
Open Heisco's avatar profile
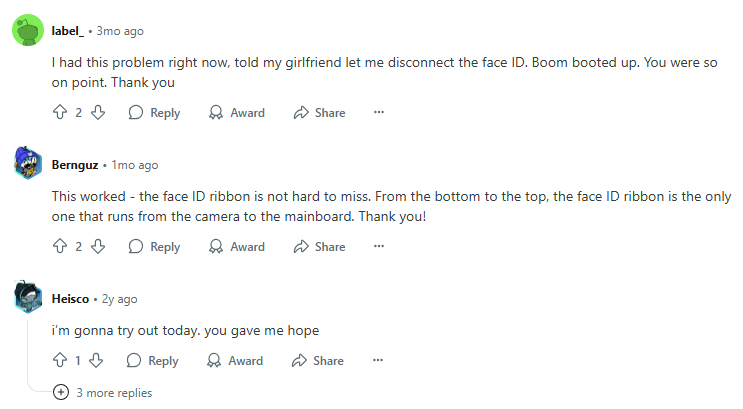[x=28, y=297]
